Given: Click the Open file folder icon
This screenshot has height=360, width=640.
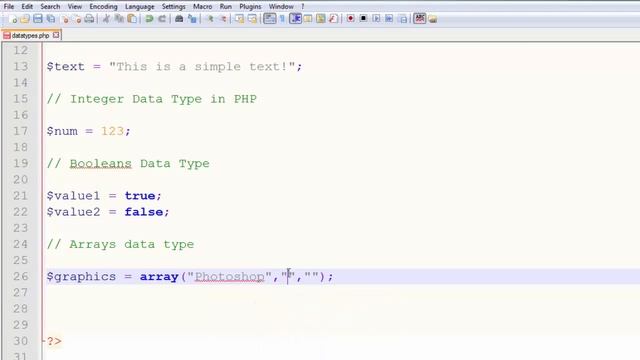Looking at the screenshot, I should 25,19.
